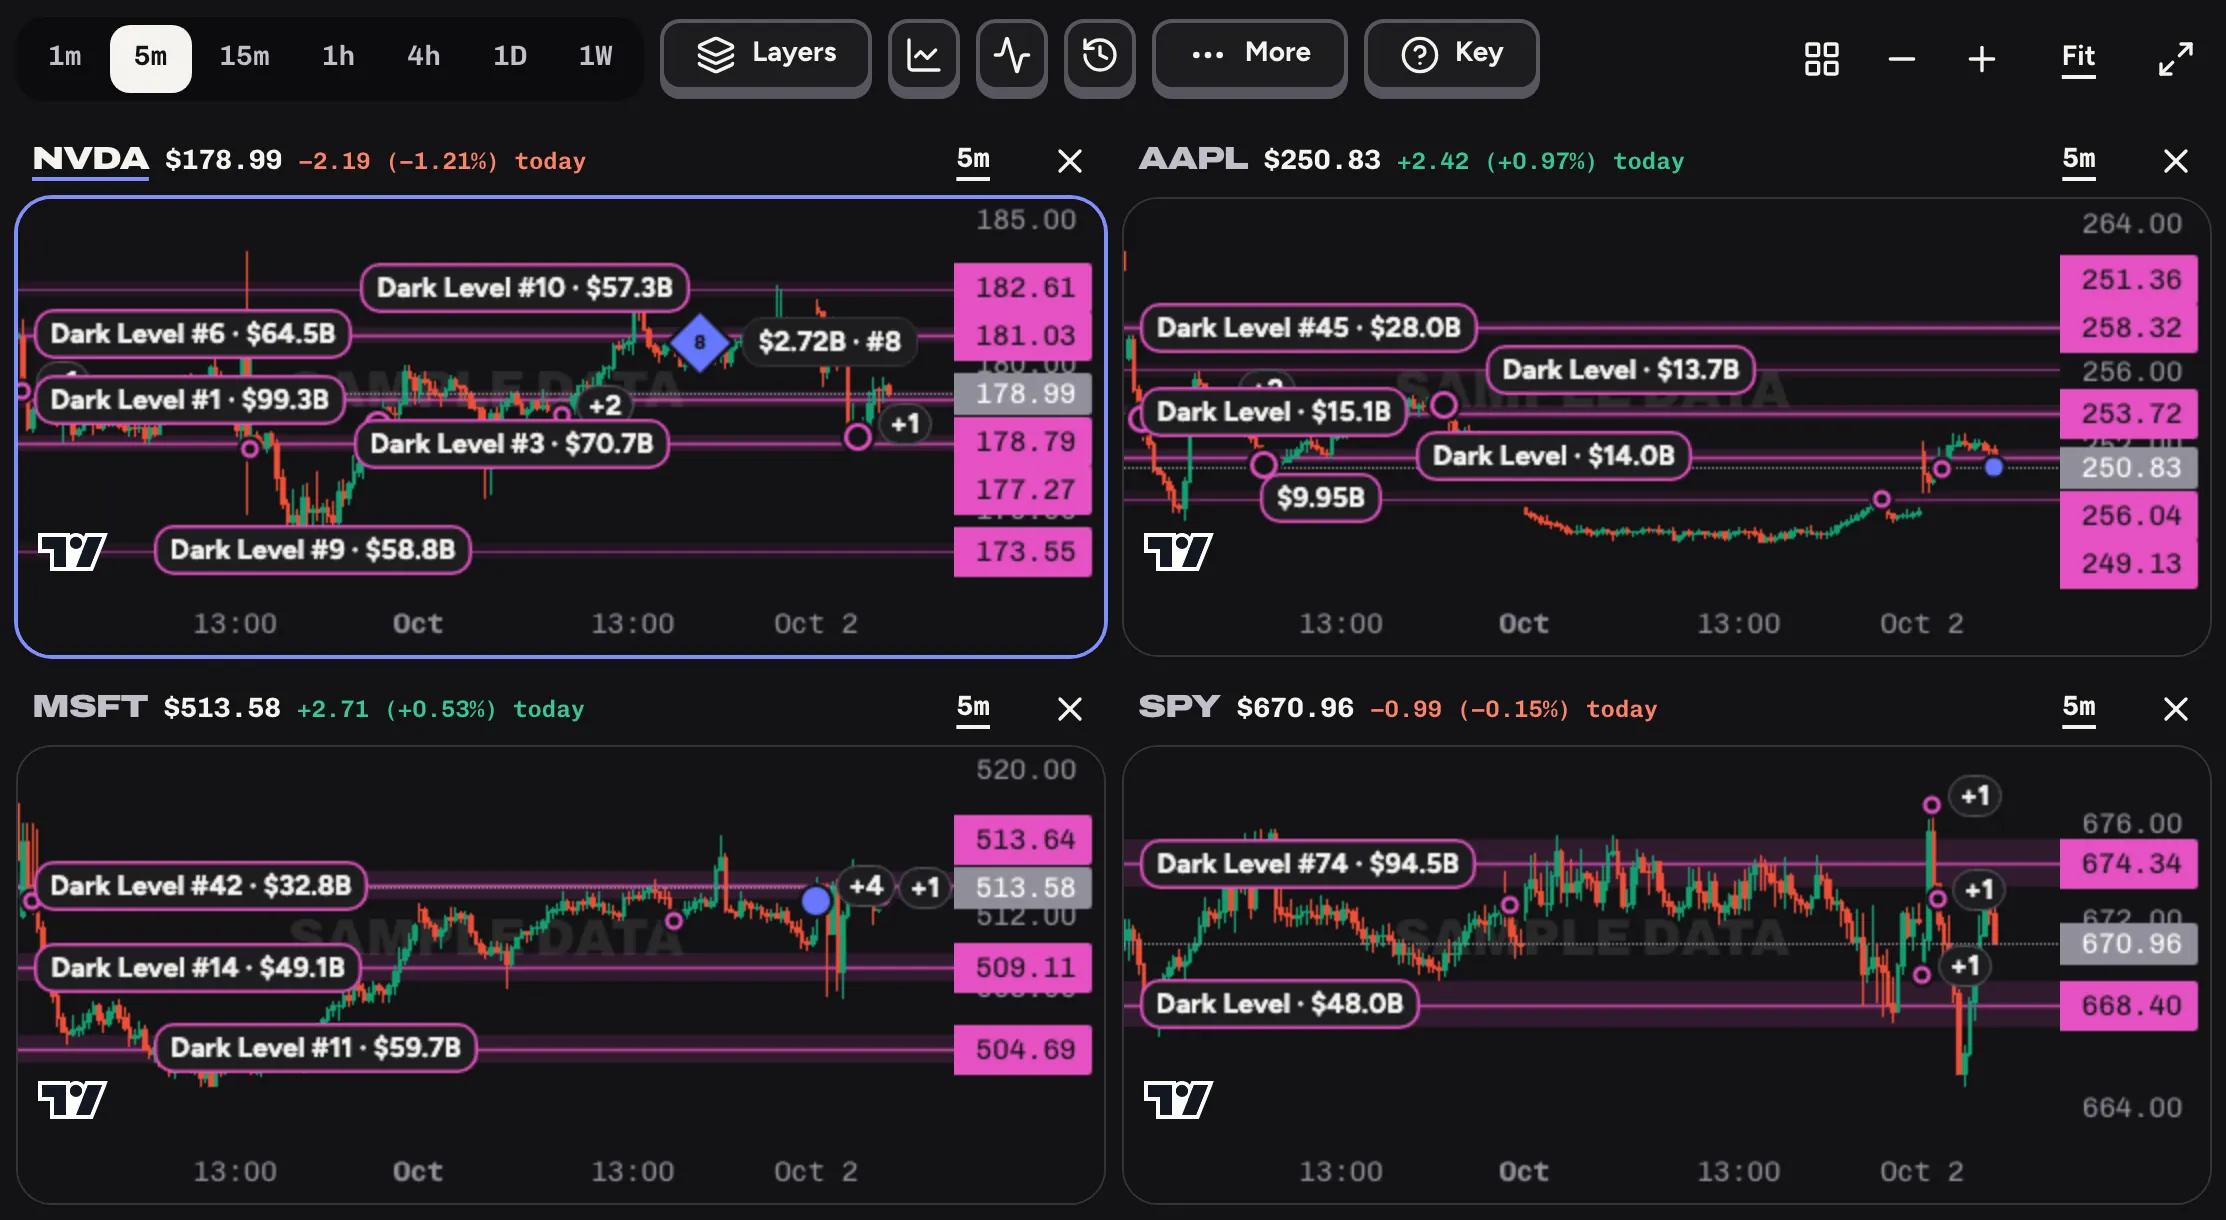Select Dark Level #45 · $28.0B label

click(1308, 328)
